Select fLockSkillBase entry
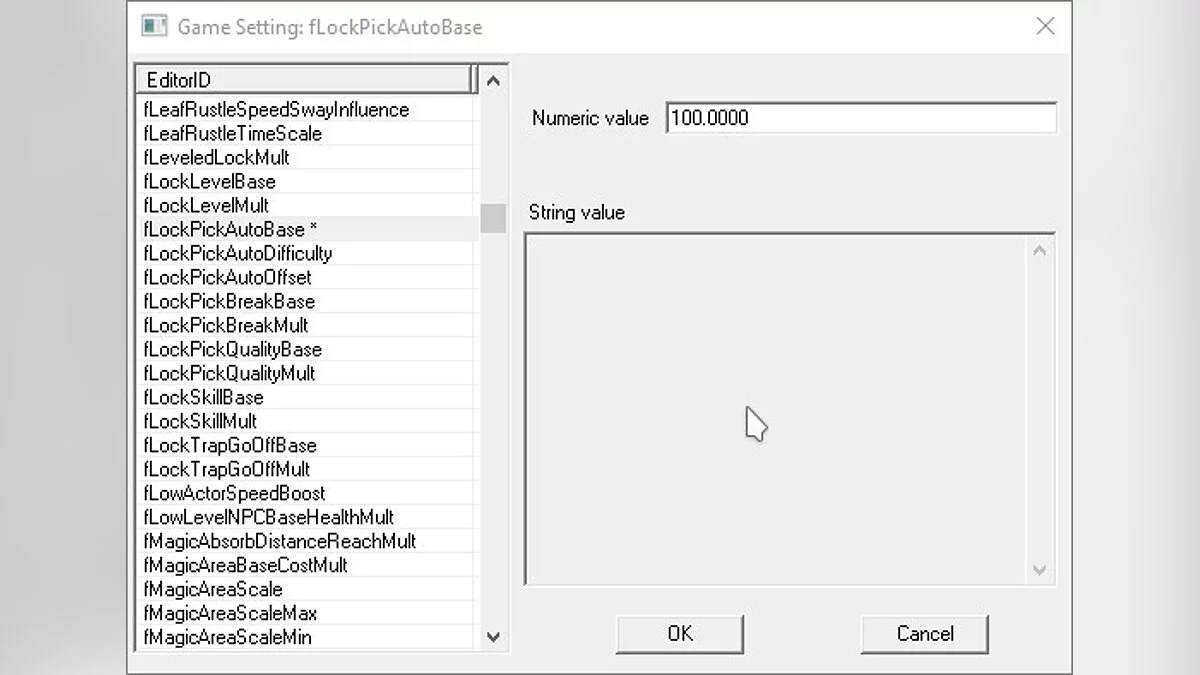 203,397
